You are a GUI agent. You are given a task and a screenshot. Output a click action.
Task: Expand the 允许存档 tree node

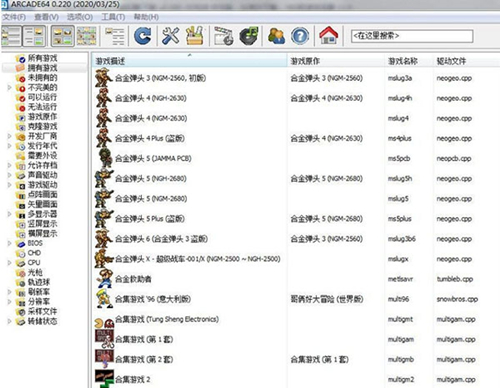(9, 165)
